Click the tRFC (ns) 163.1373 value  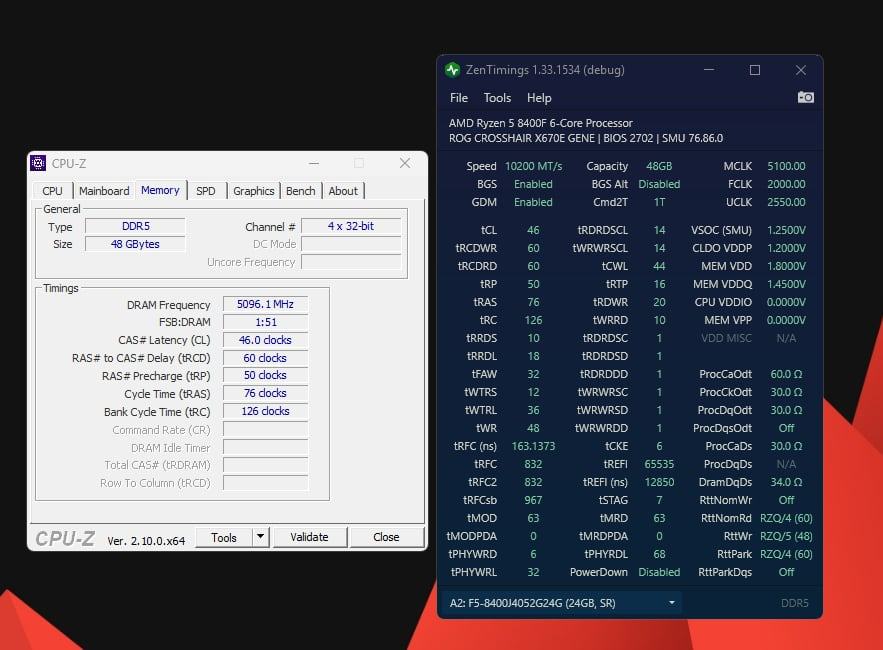(x=533, y=446)
